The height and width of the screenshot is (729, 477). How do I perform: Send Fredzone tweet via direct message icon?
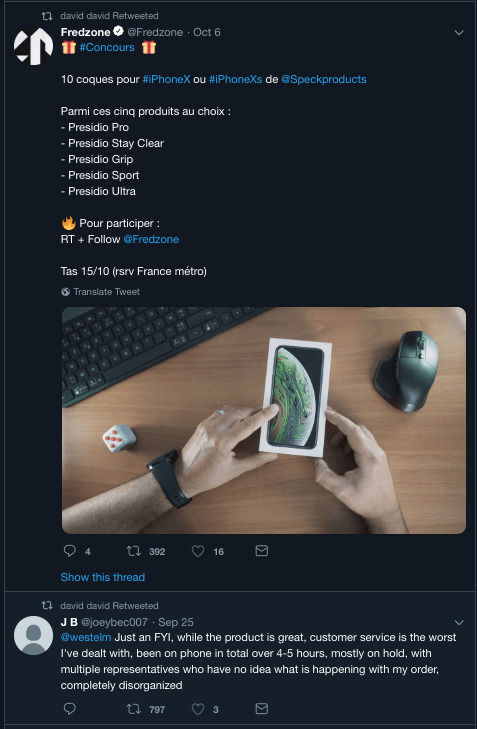(262, 551)
